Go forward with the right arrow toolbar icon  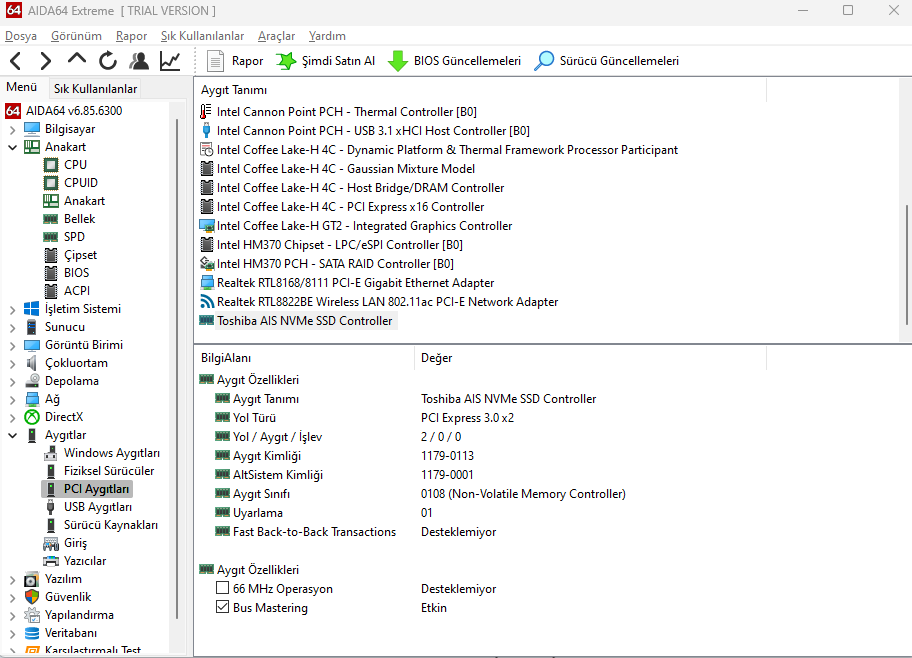[x=45, y=61]
